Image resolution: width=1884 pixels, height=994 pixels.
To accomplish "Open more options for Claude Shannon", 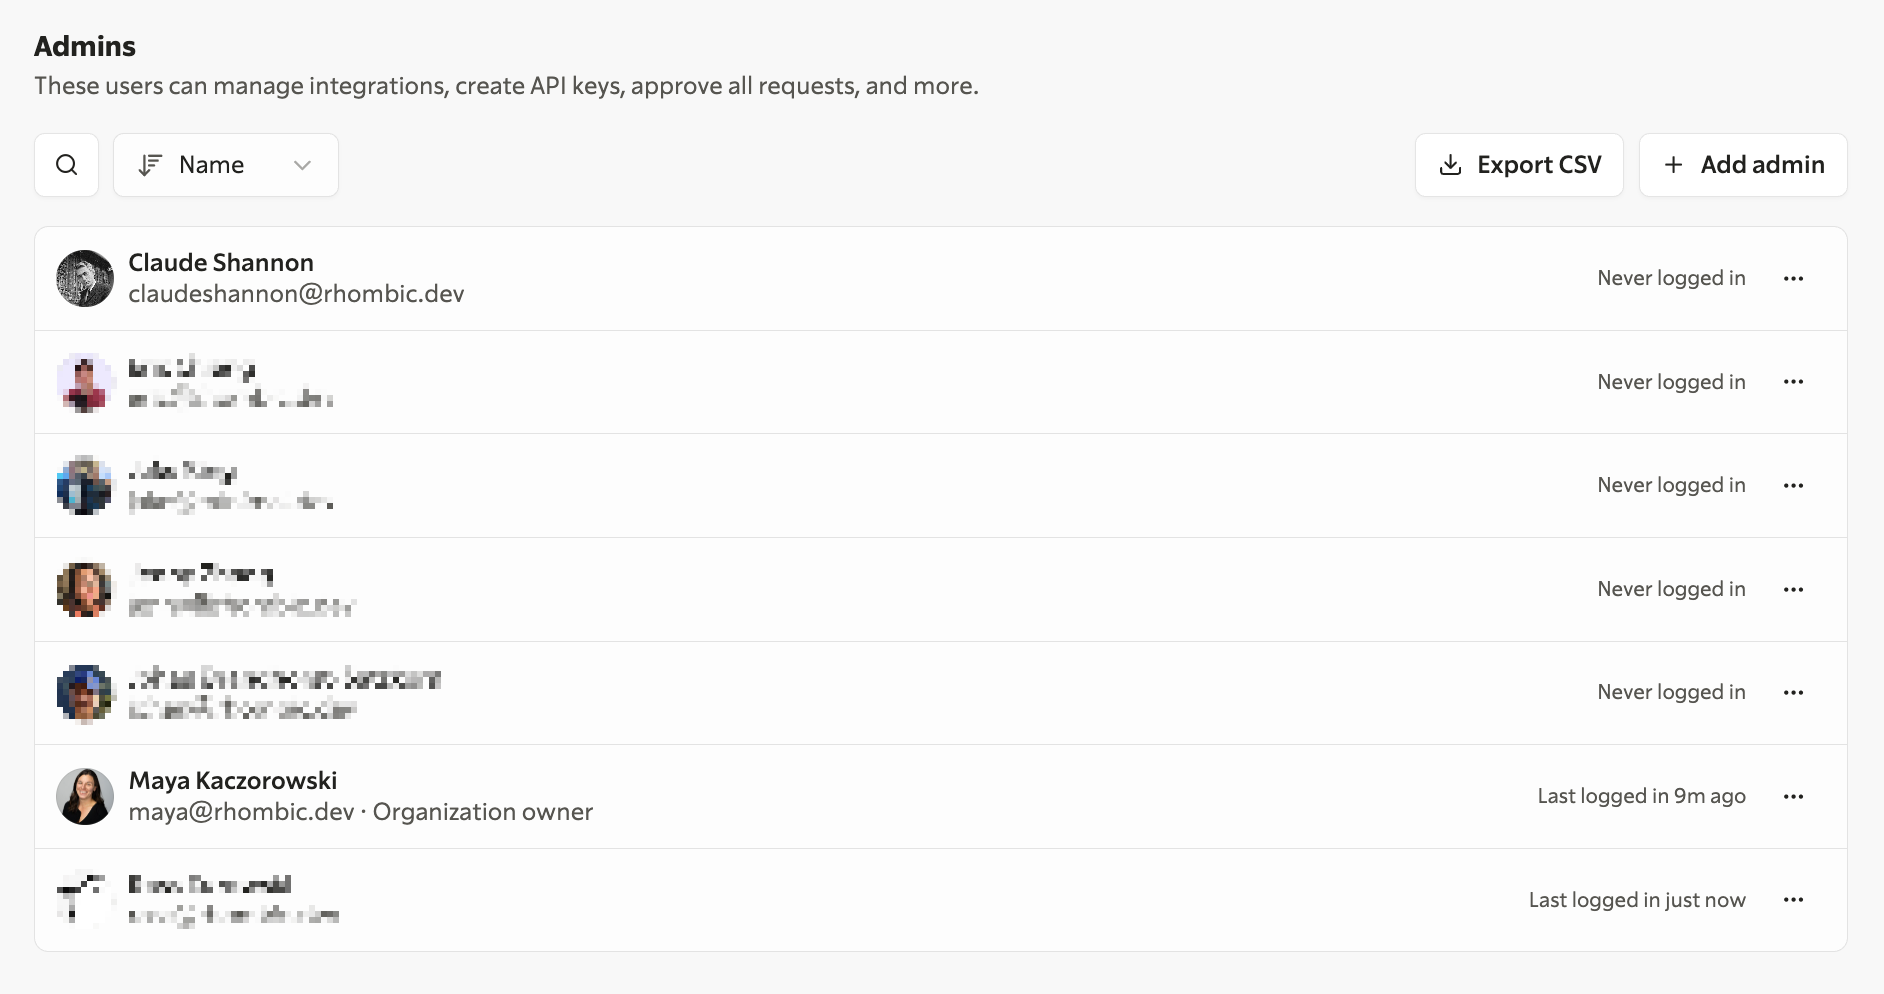I will point(1793,279).
